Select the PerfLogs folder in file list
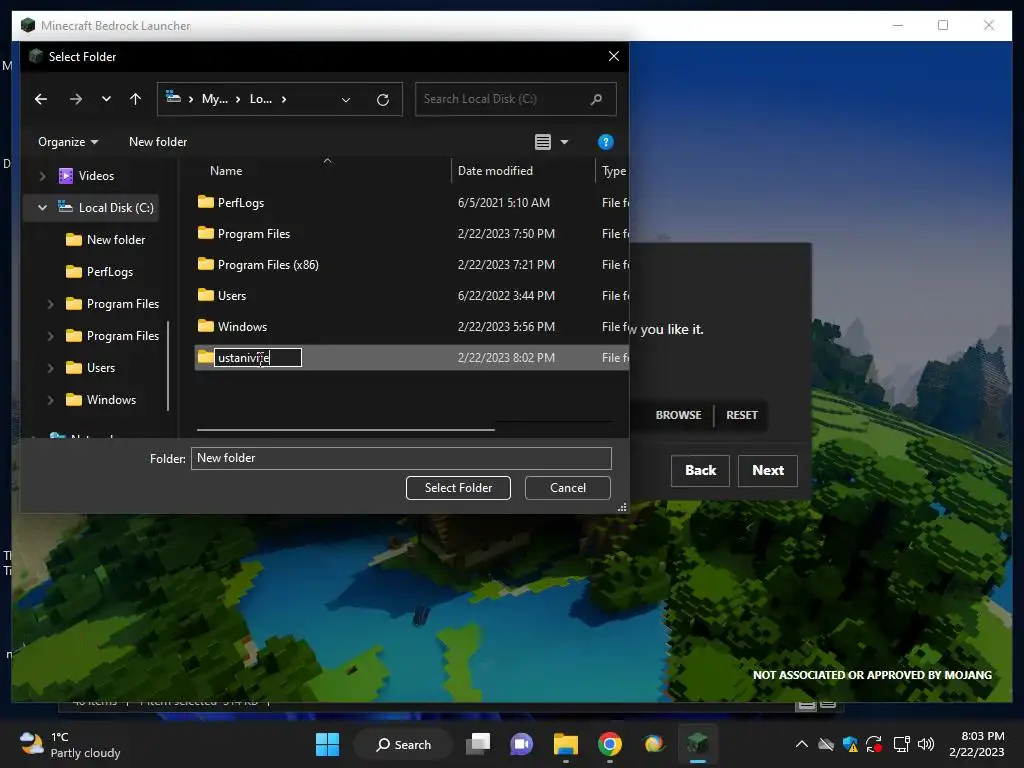Screen dimensions: 1024x768 click(411, 202)
